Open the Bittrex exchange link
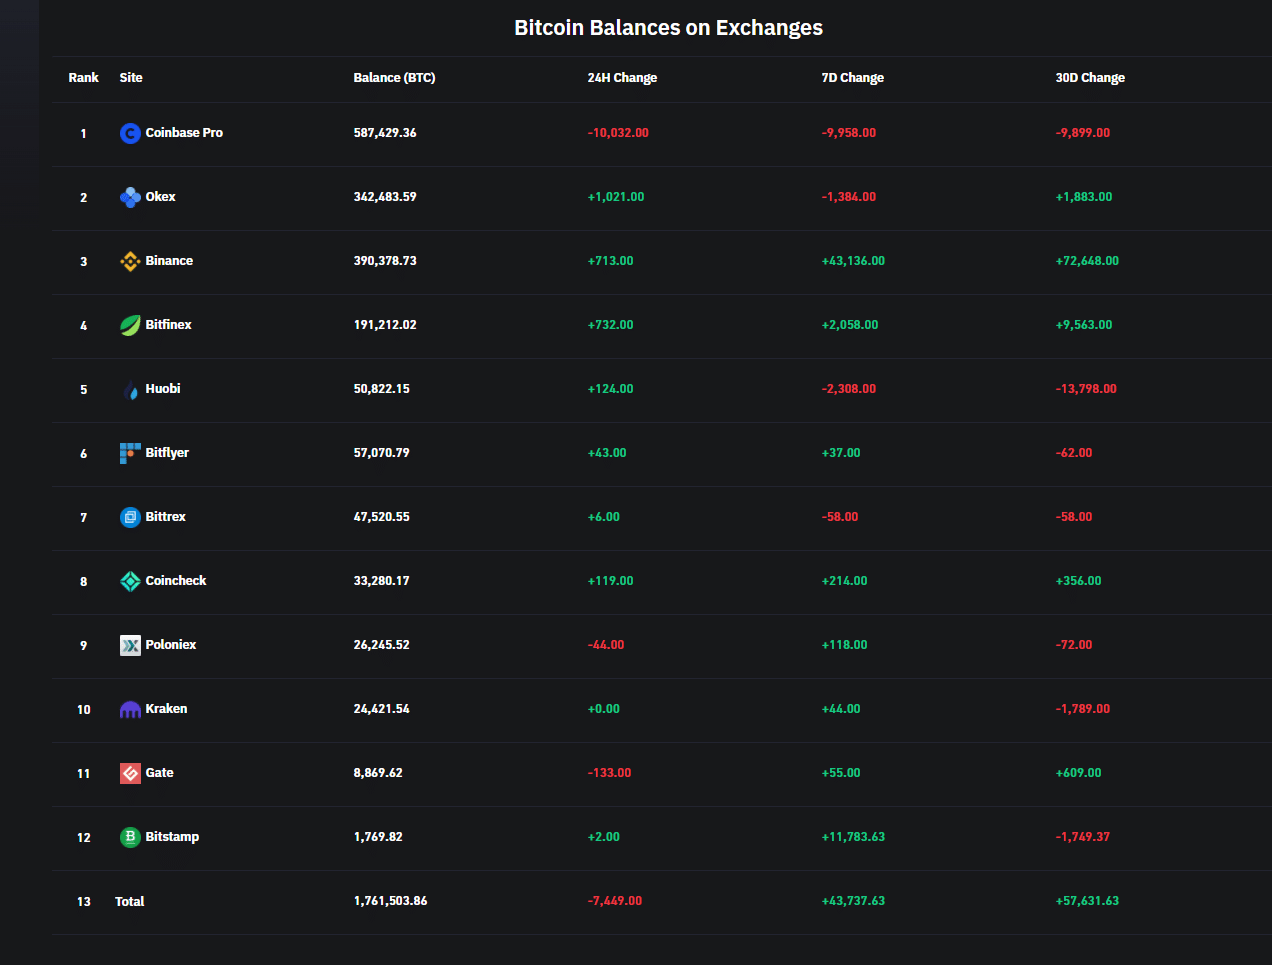Image resolution: width=1272 pixels, height=965 pixels. point(165,517)
